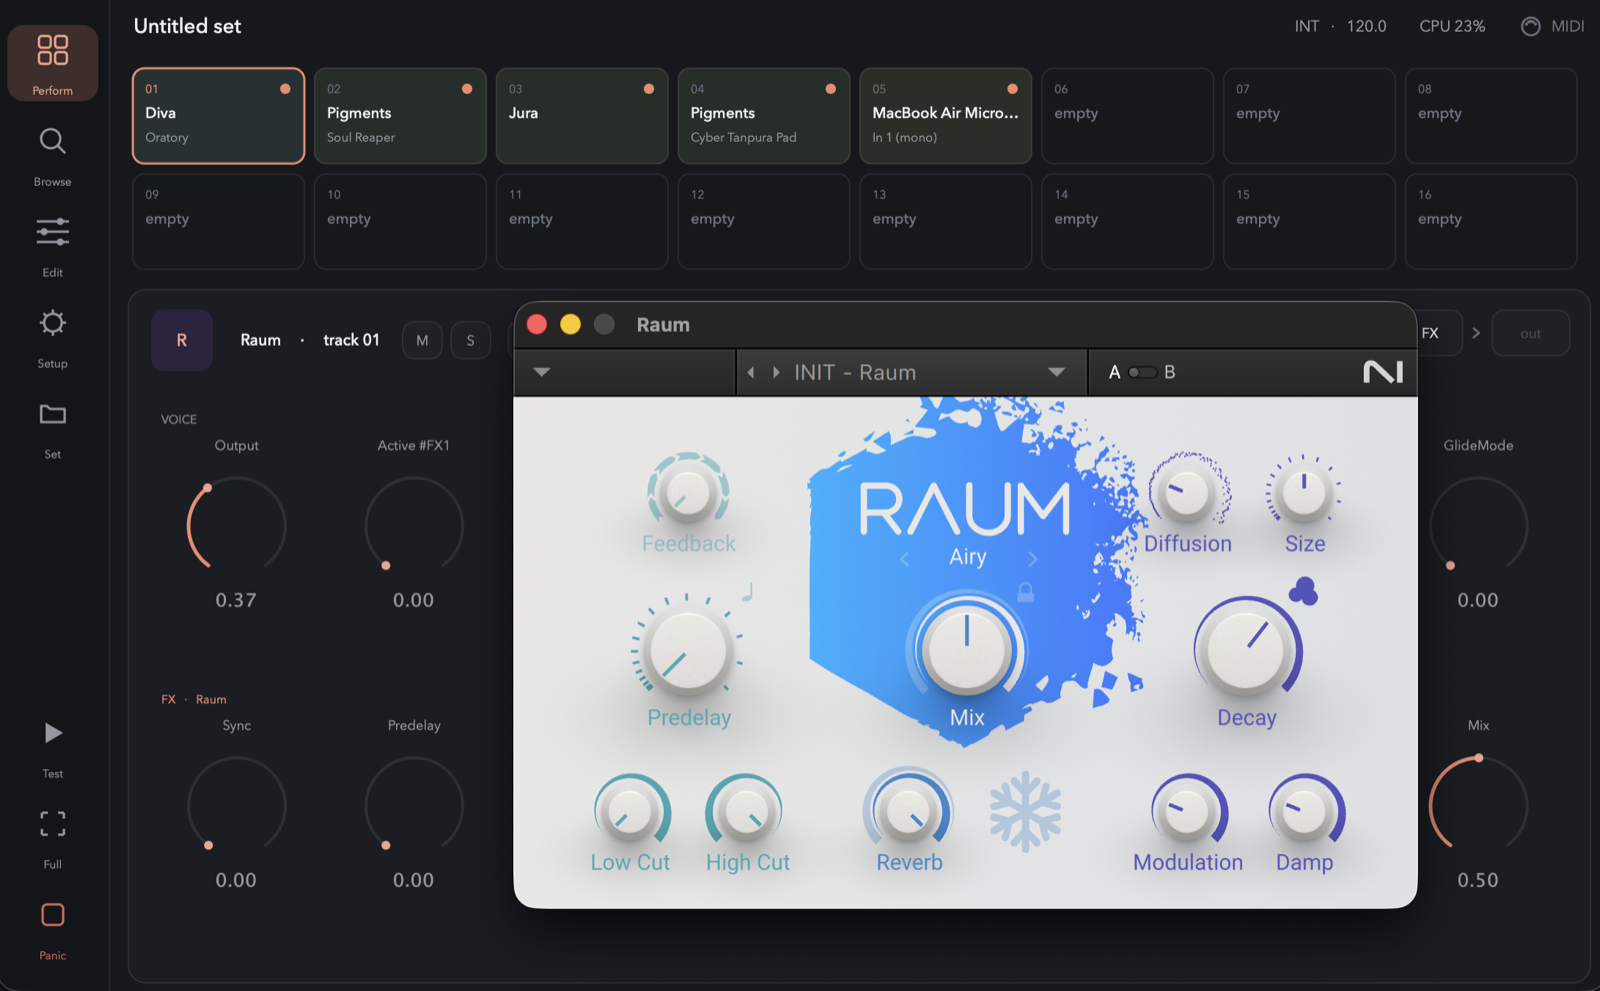Select empty slot 16

coord(1491,221)
